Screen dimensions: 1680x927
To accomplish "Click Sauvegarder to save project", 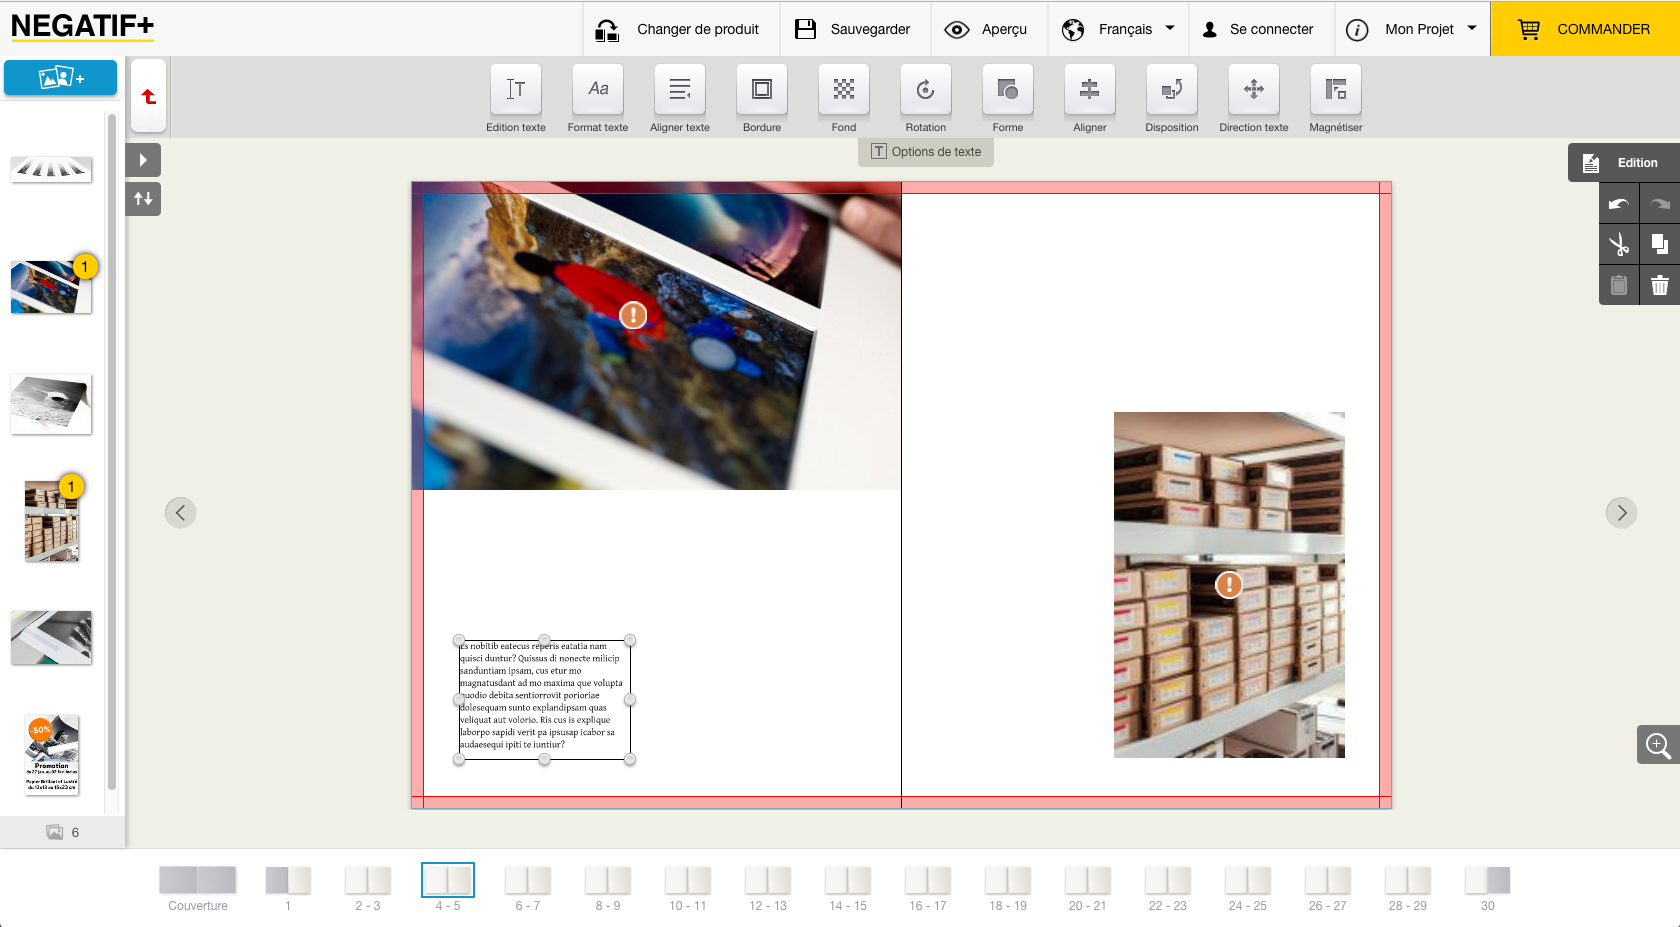I will click(853, 29).
